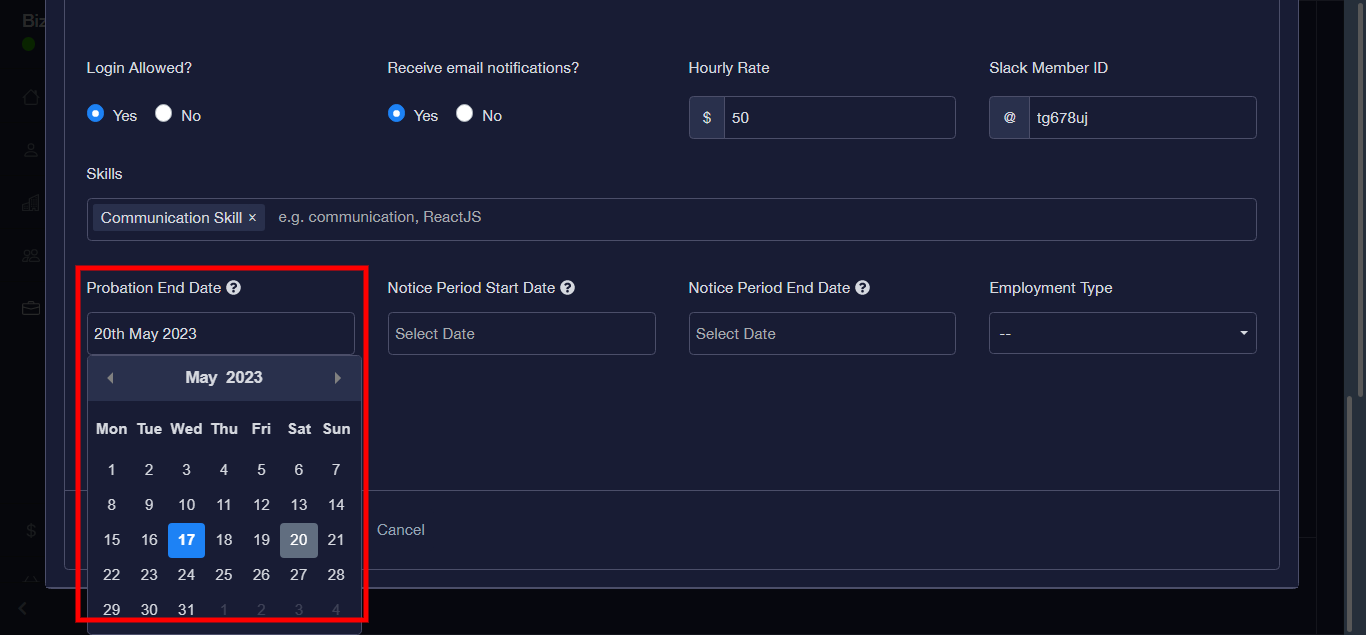This screenshot has width=1367, height=635.
Task: Go to previous month in calendar
Action: 110,378
